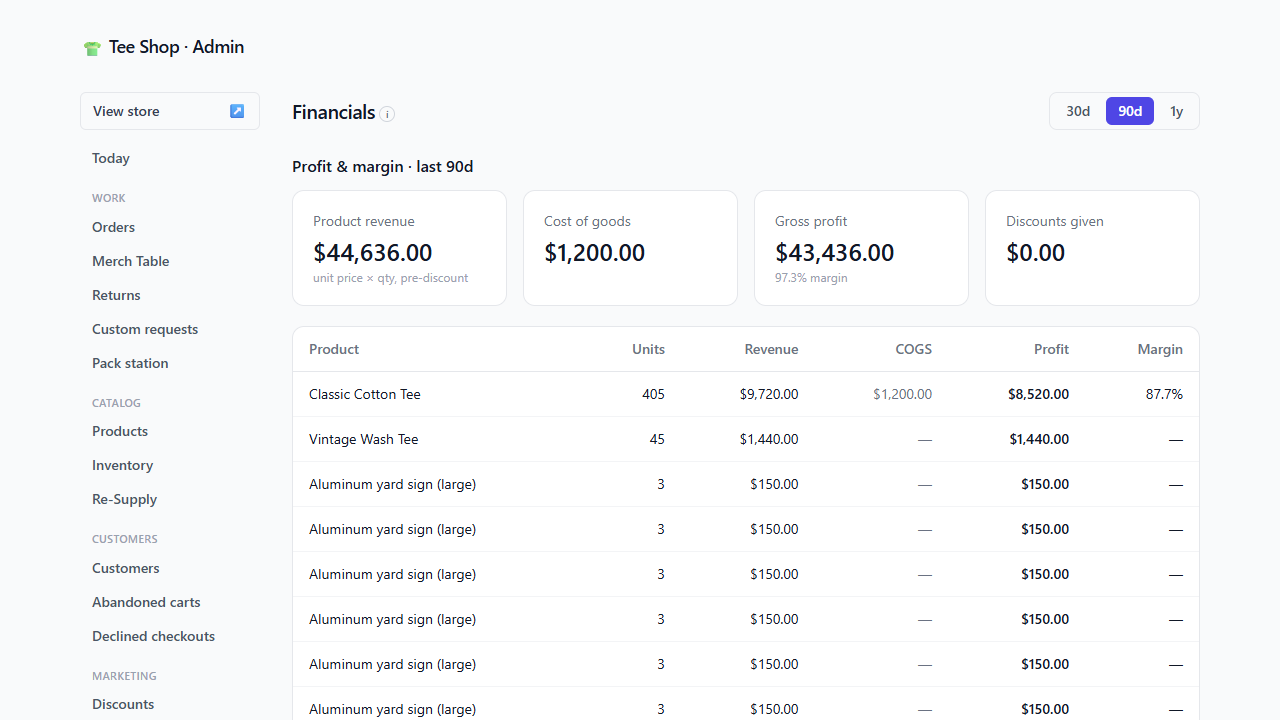Open the Financials info icon

pyautogui.click(x=387, y=114)
